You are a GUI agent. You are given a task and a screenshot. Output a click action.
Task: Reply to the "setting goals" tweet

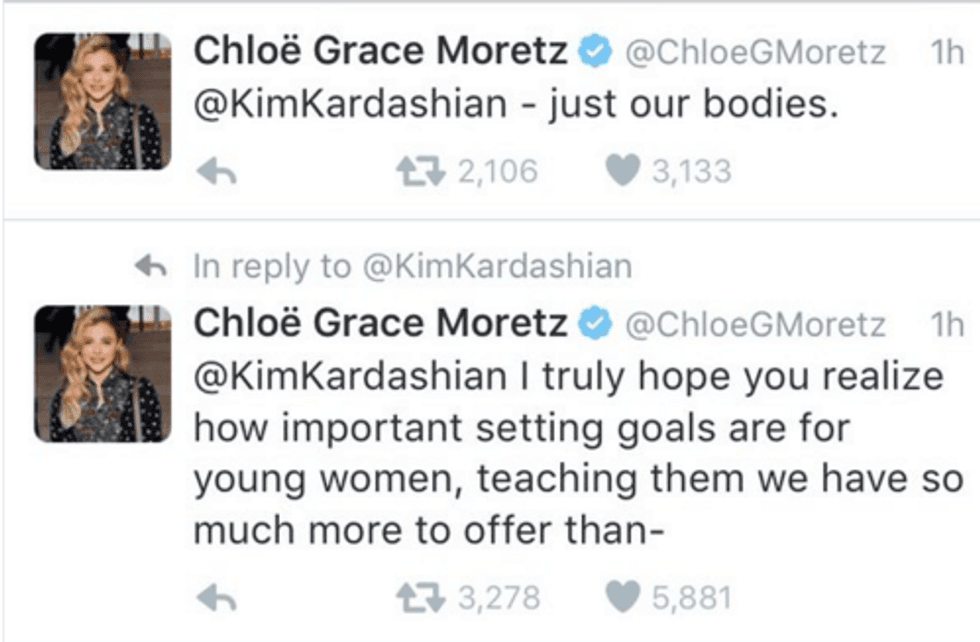click(216, 598)
